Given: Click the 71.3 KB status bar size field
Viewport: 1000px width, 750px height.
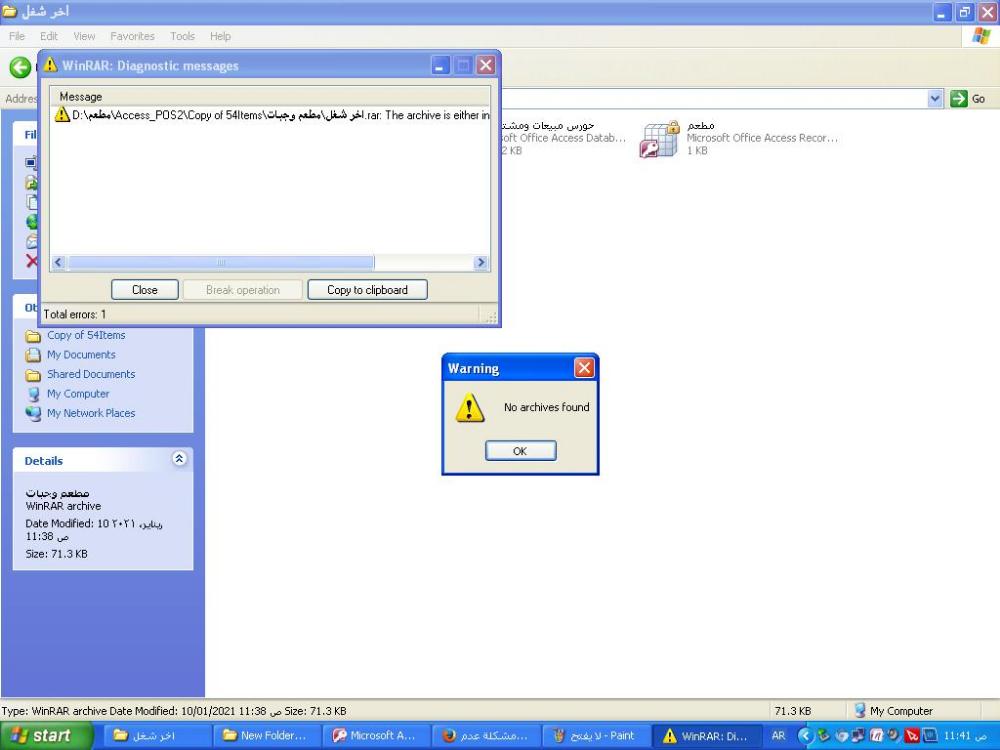Looking at the screenshot, I should coord(793,710).
